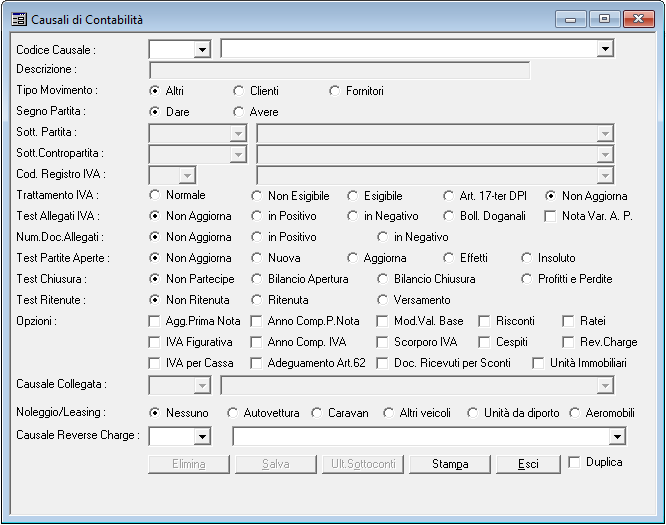Enable the Agg.Prima Nota checkbox
The height and width of the screenshot is (525, 666).
click(154, 321)
